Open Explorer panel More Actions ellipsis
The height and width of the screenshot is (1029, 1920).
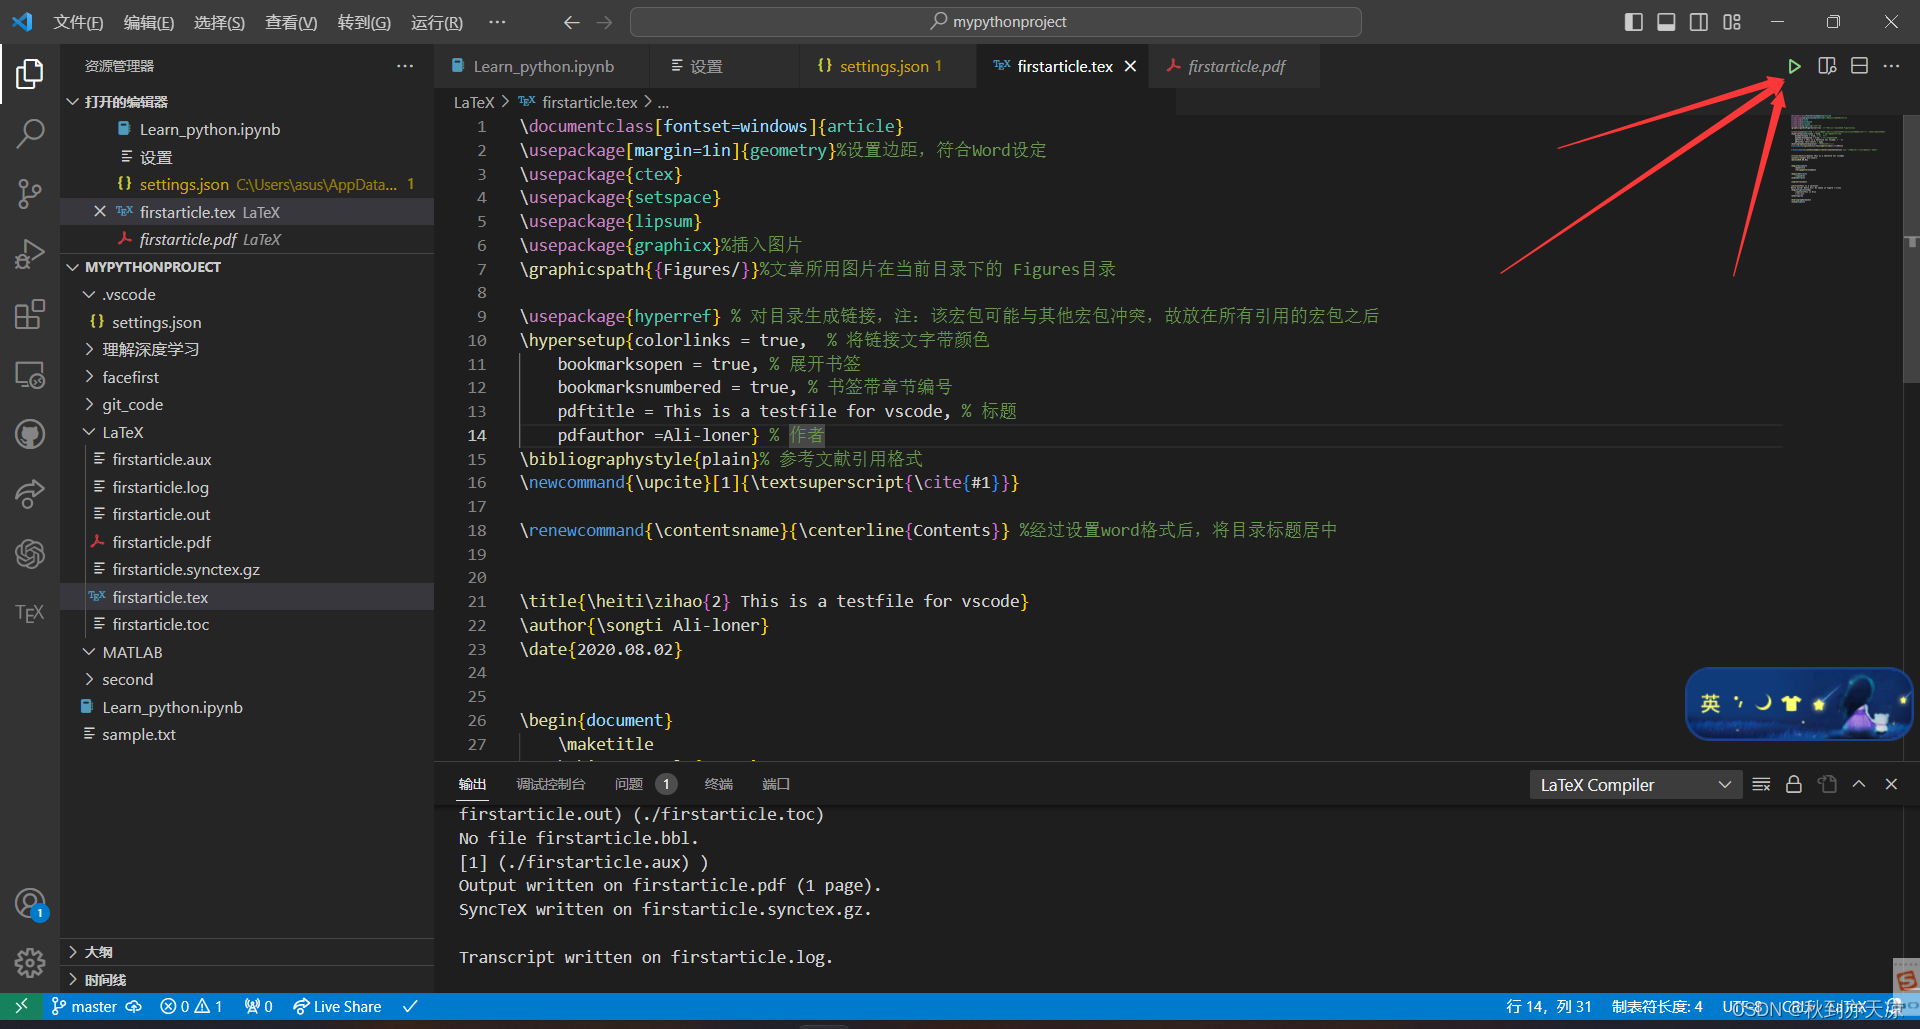405,66
